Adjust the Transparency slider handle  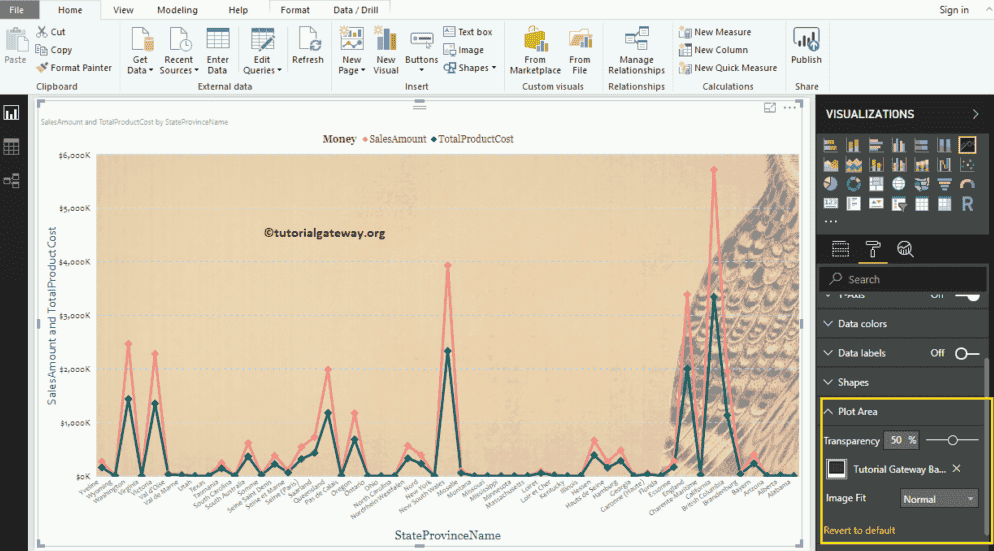tap(952, 440)
